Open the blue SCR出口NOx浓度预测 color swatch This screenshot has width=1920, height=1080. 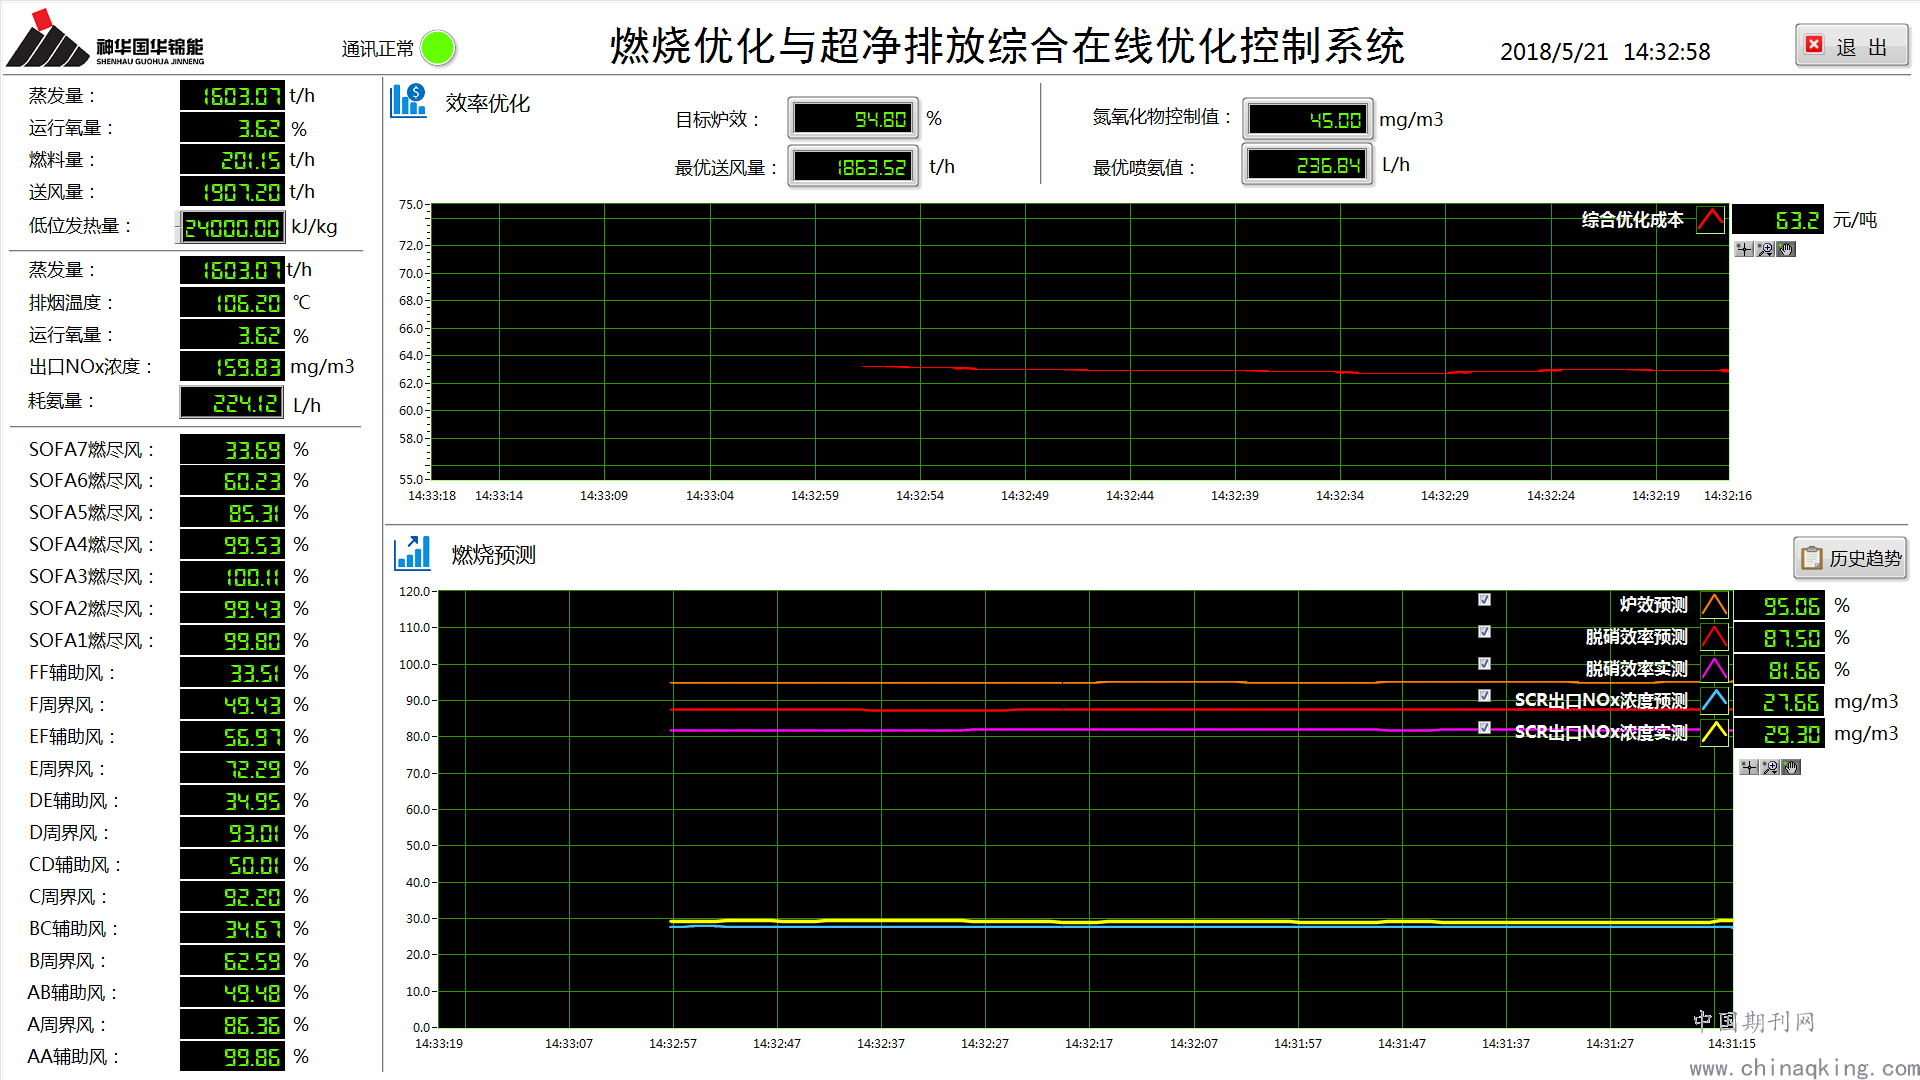coord(1714,701)
